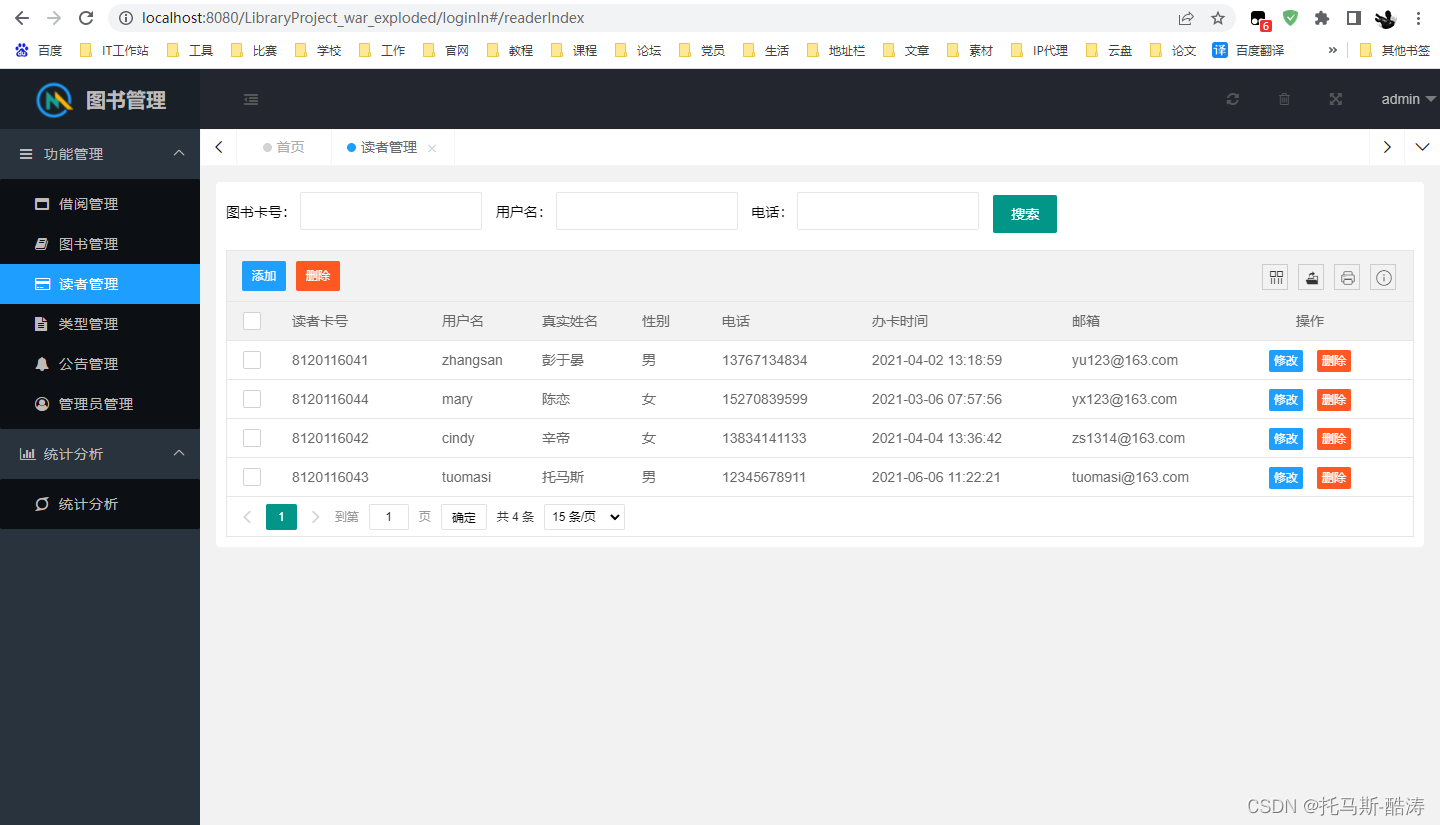
Task: Open the browser side panel icon
Action: [x=1353, y=18]
